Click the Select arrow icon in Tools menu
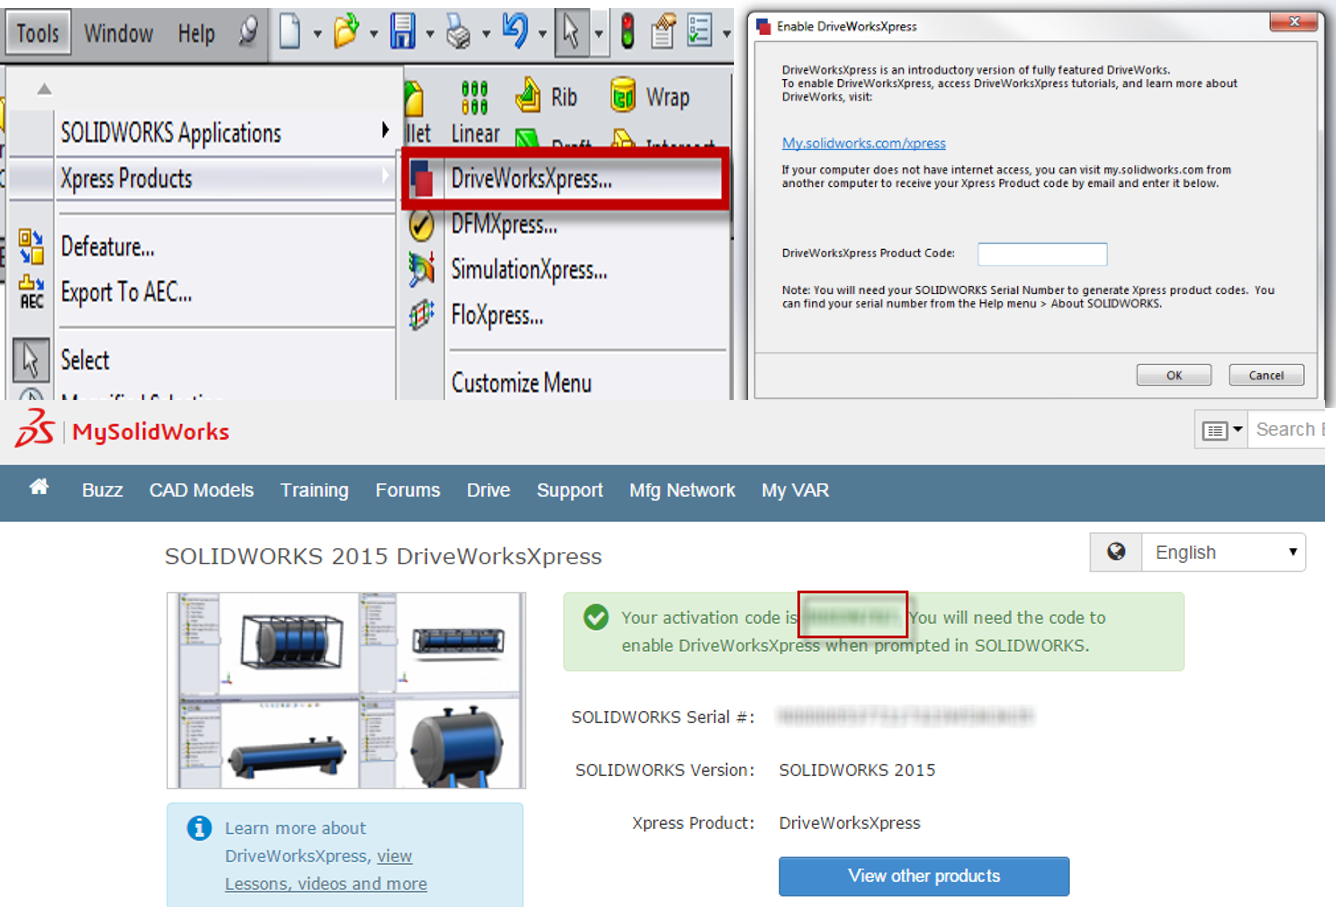This screenshot has width=1336, height=907. pyautogui.click(x=31, y=360)
